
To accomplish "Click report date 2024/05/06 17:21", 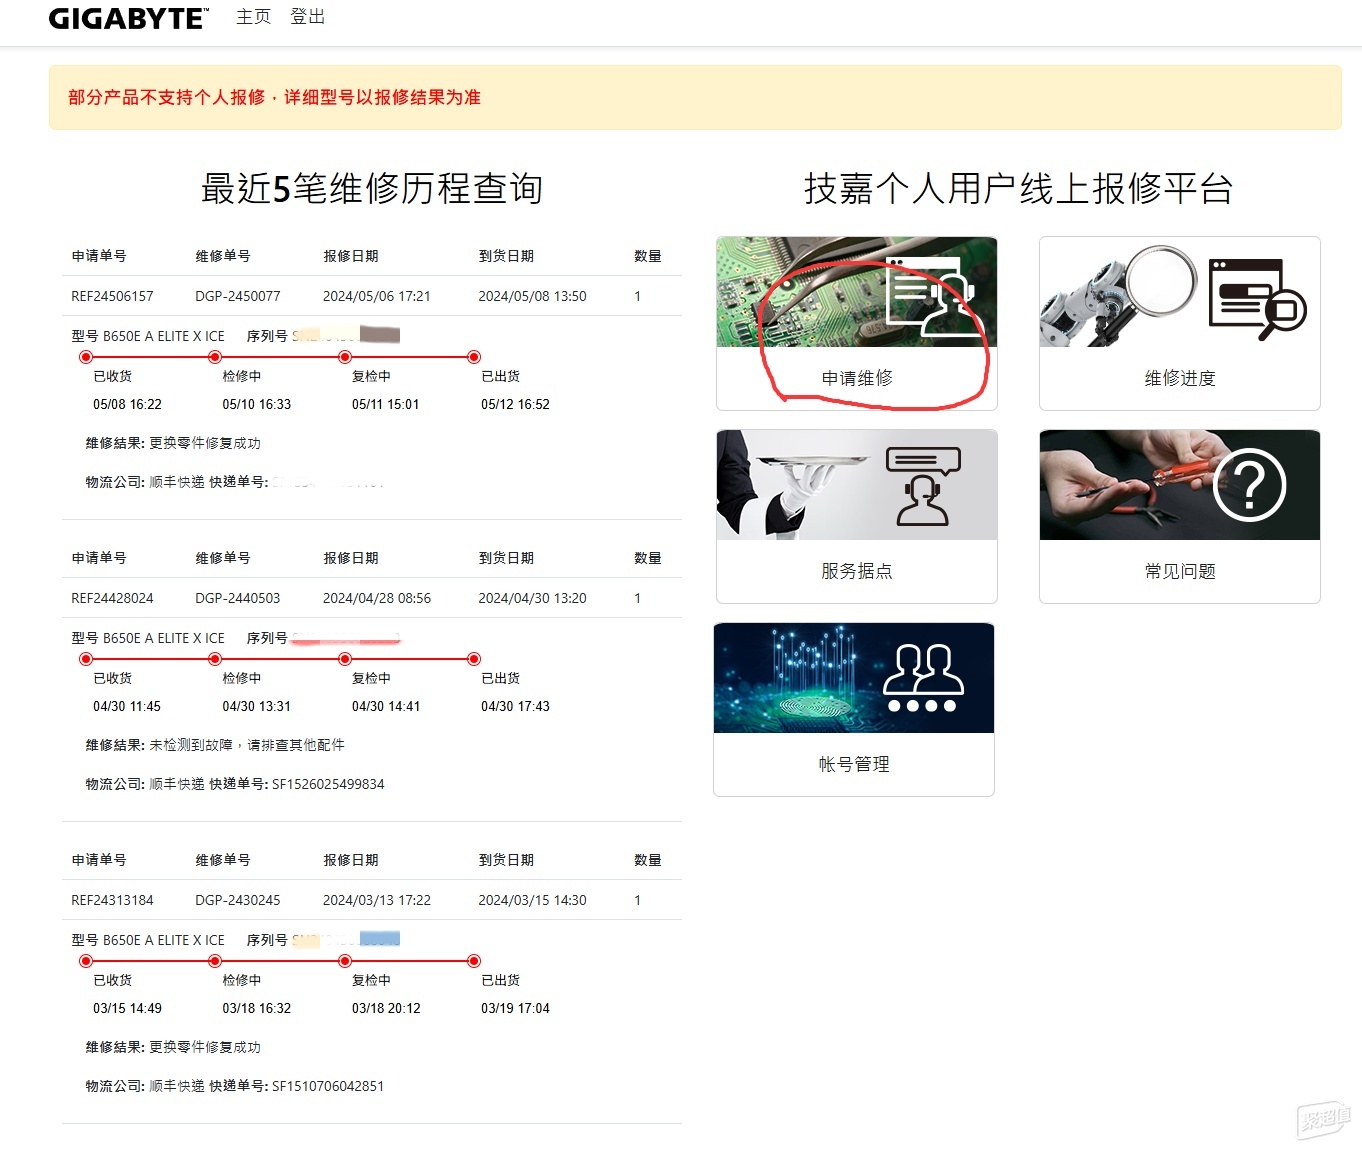I will (x=377, y=296).
